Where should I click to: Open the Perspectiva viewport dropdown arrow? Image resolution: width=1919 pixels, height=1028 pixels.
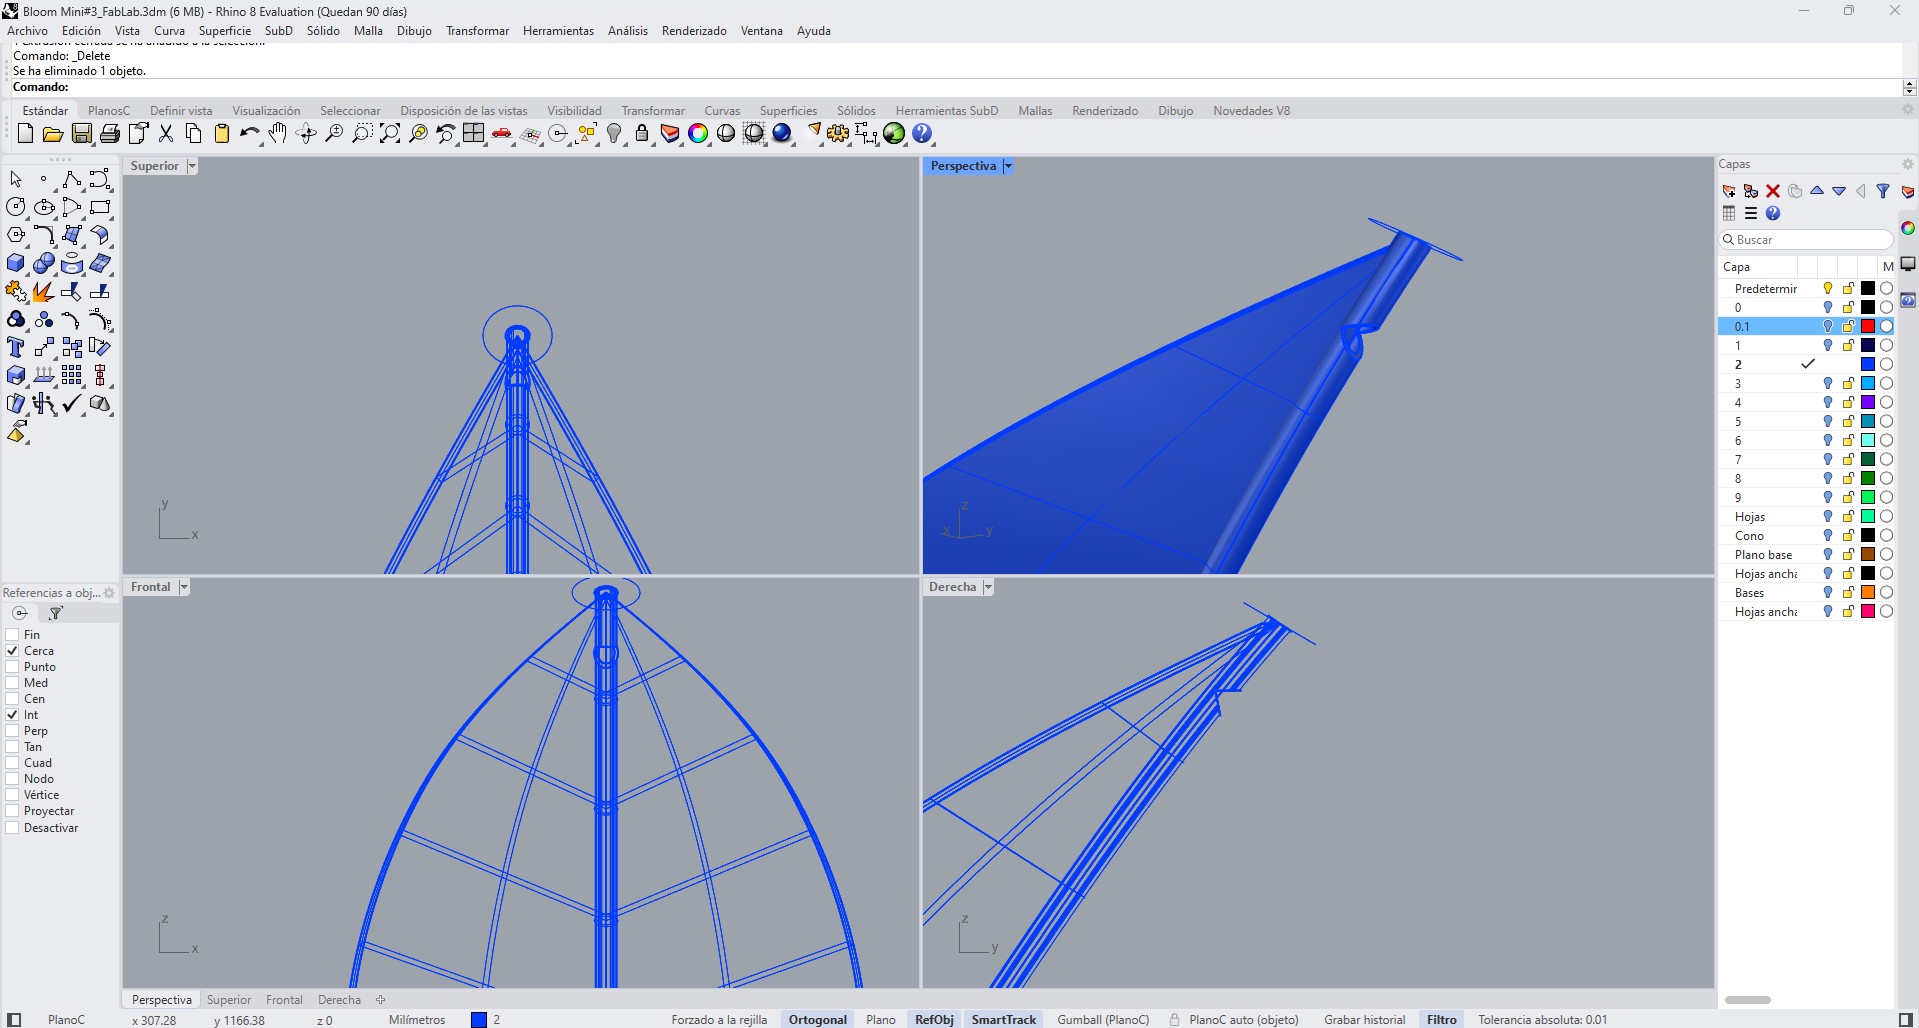tap(1008, 166)
